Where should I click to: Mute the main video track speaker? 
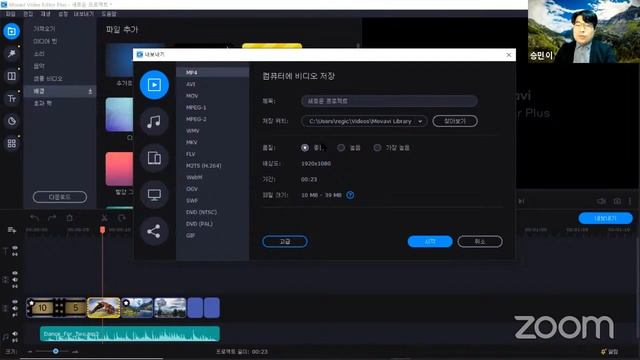[x=15, y=308]
